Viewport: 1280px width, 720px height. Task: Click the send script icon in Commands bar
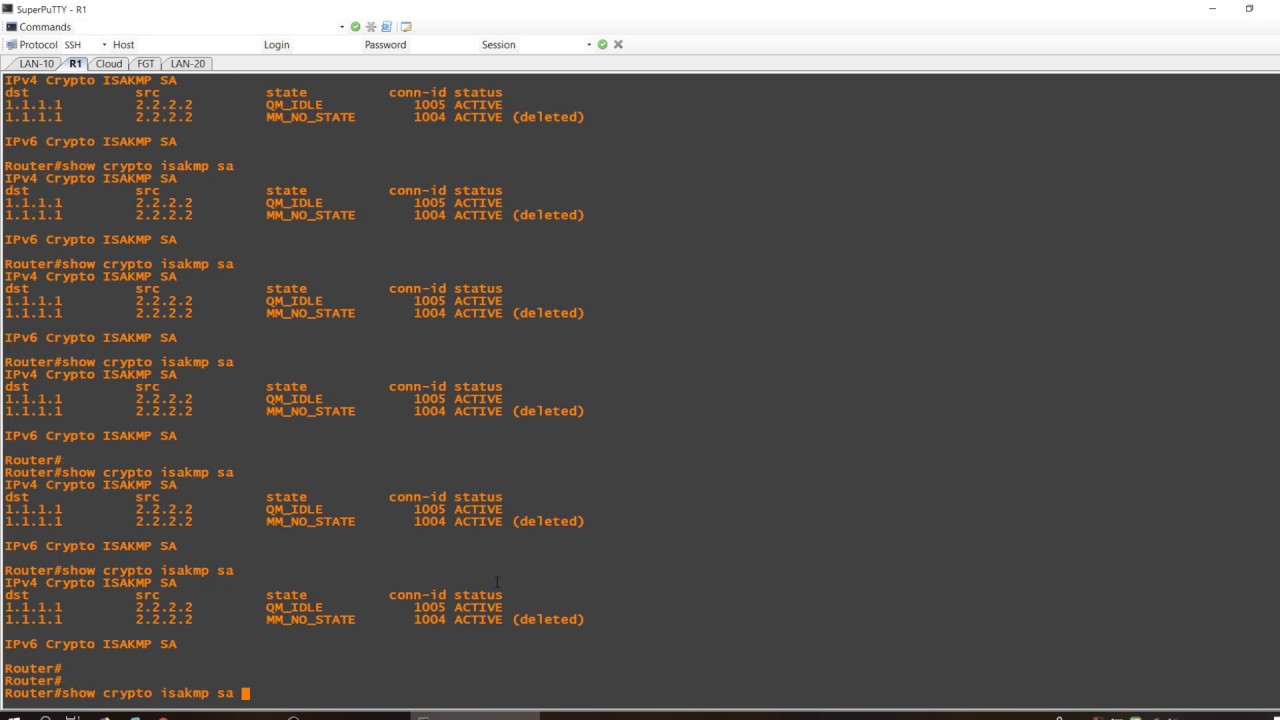(x=387, y=27)
